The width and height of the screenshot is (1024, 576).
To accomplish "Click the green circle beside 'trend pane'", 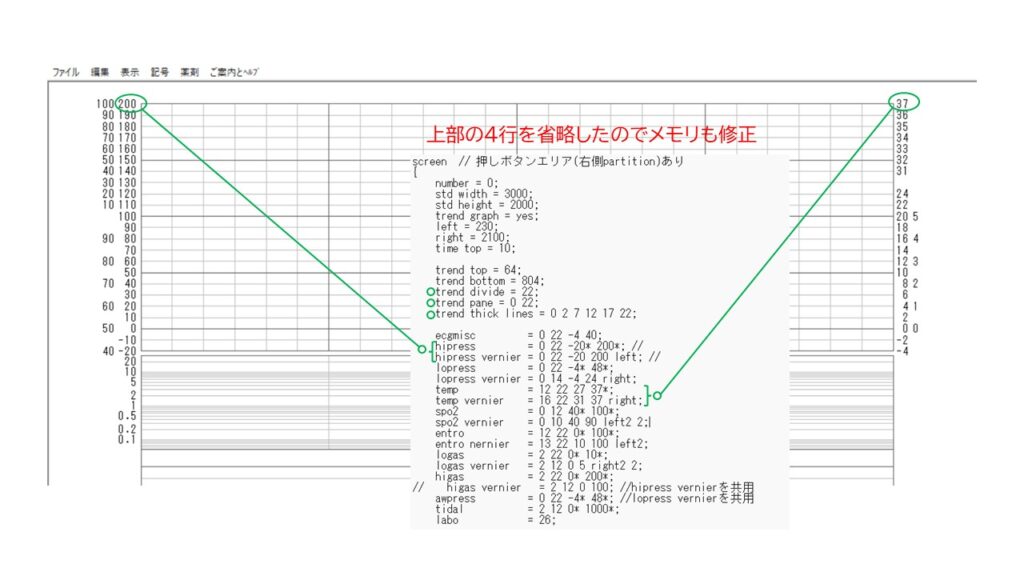I will pos(430,302).
